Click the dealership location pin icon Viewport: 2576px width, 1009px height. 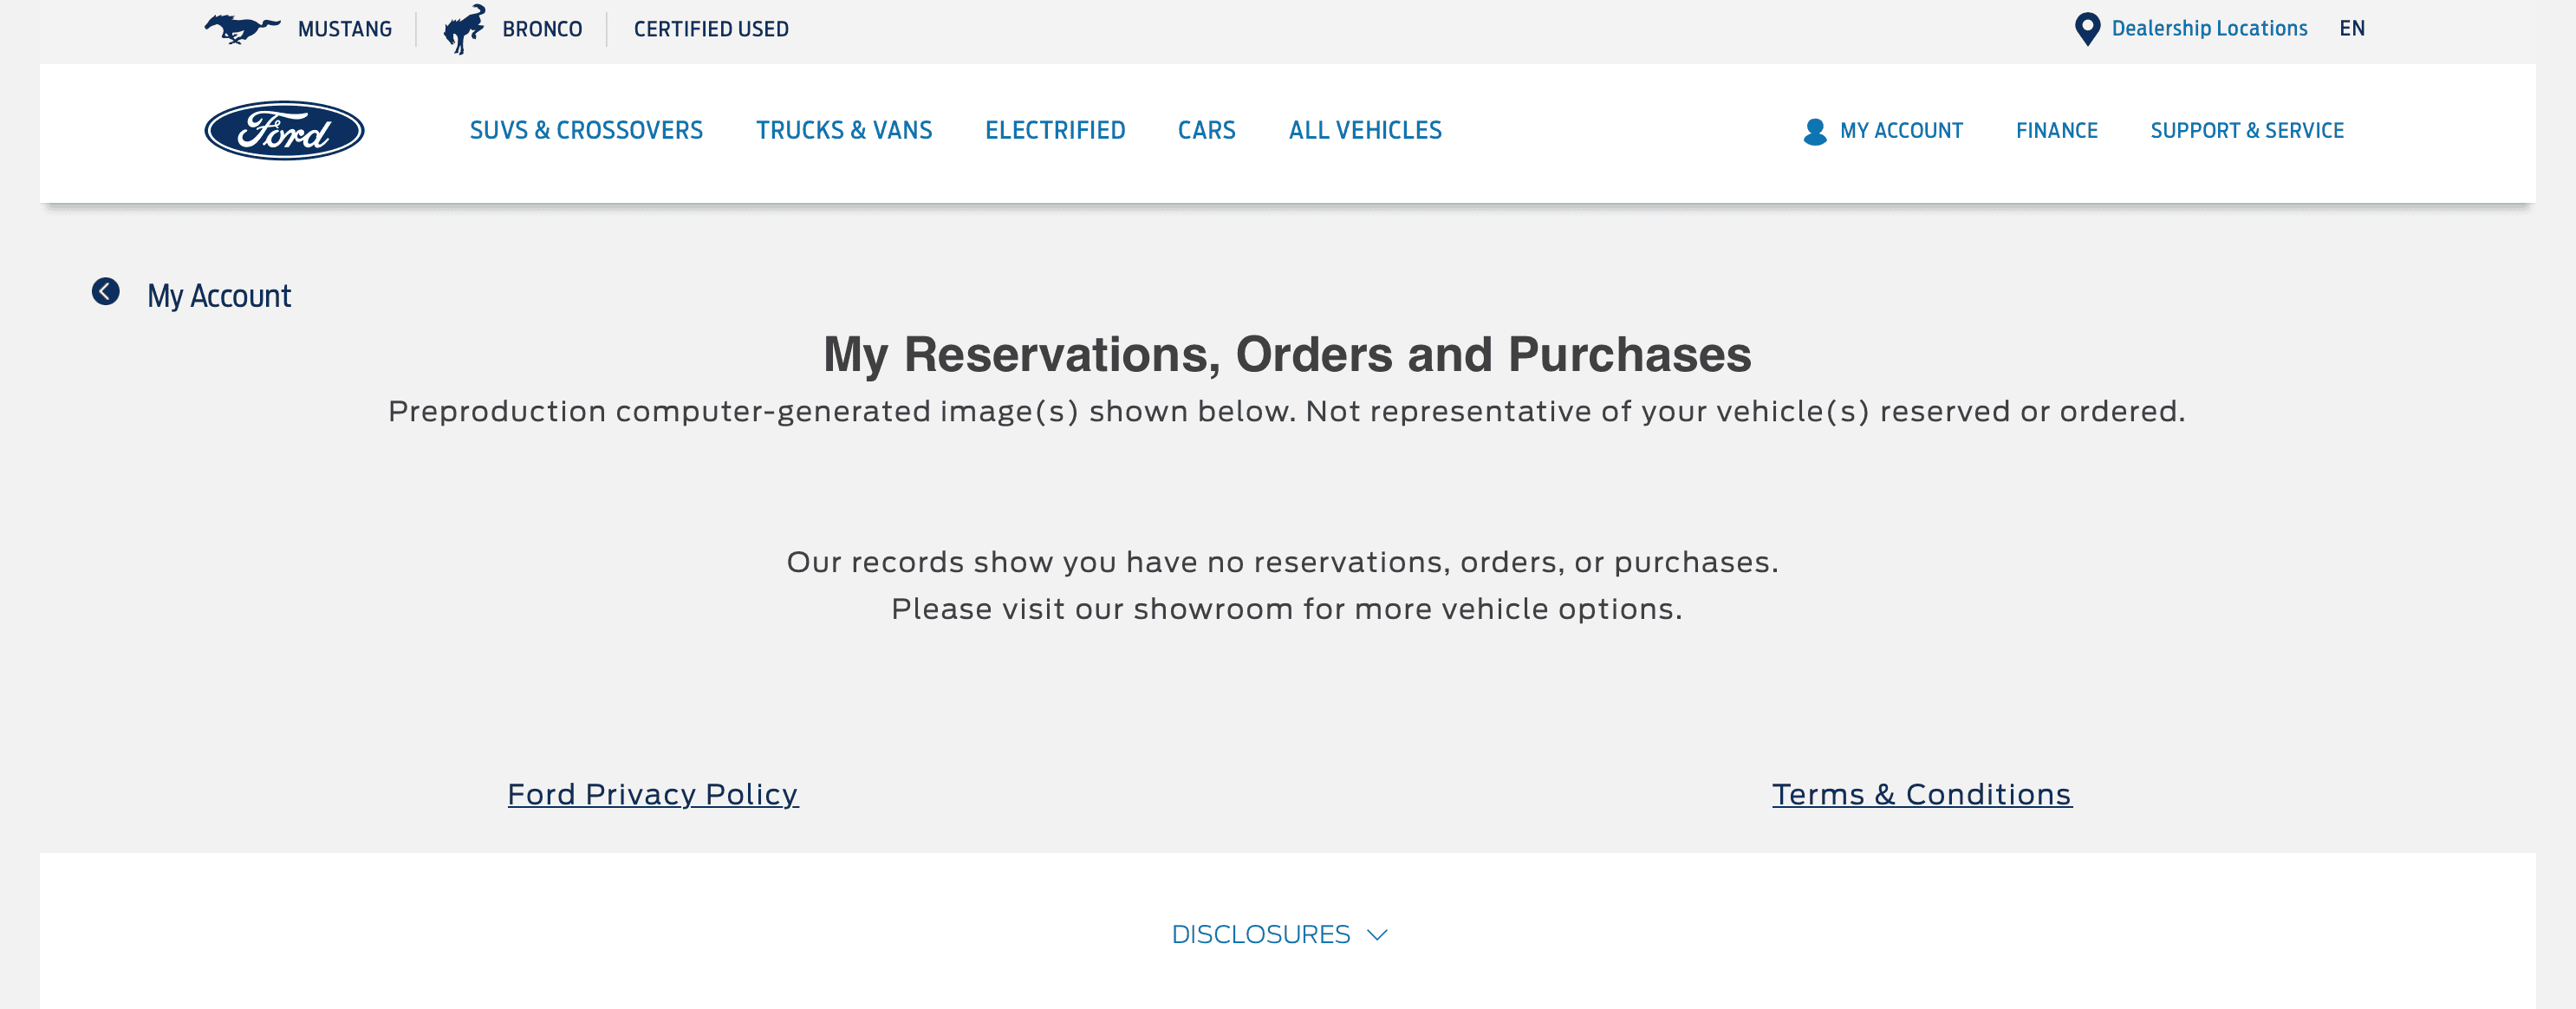tap(2087, 29)
